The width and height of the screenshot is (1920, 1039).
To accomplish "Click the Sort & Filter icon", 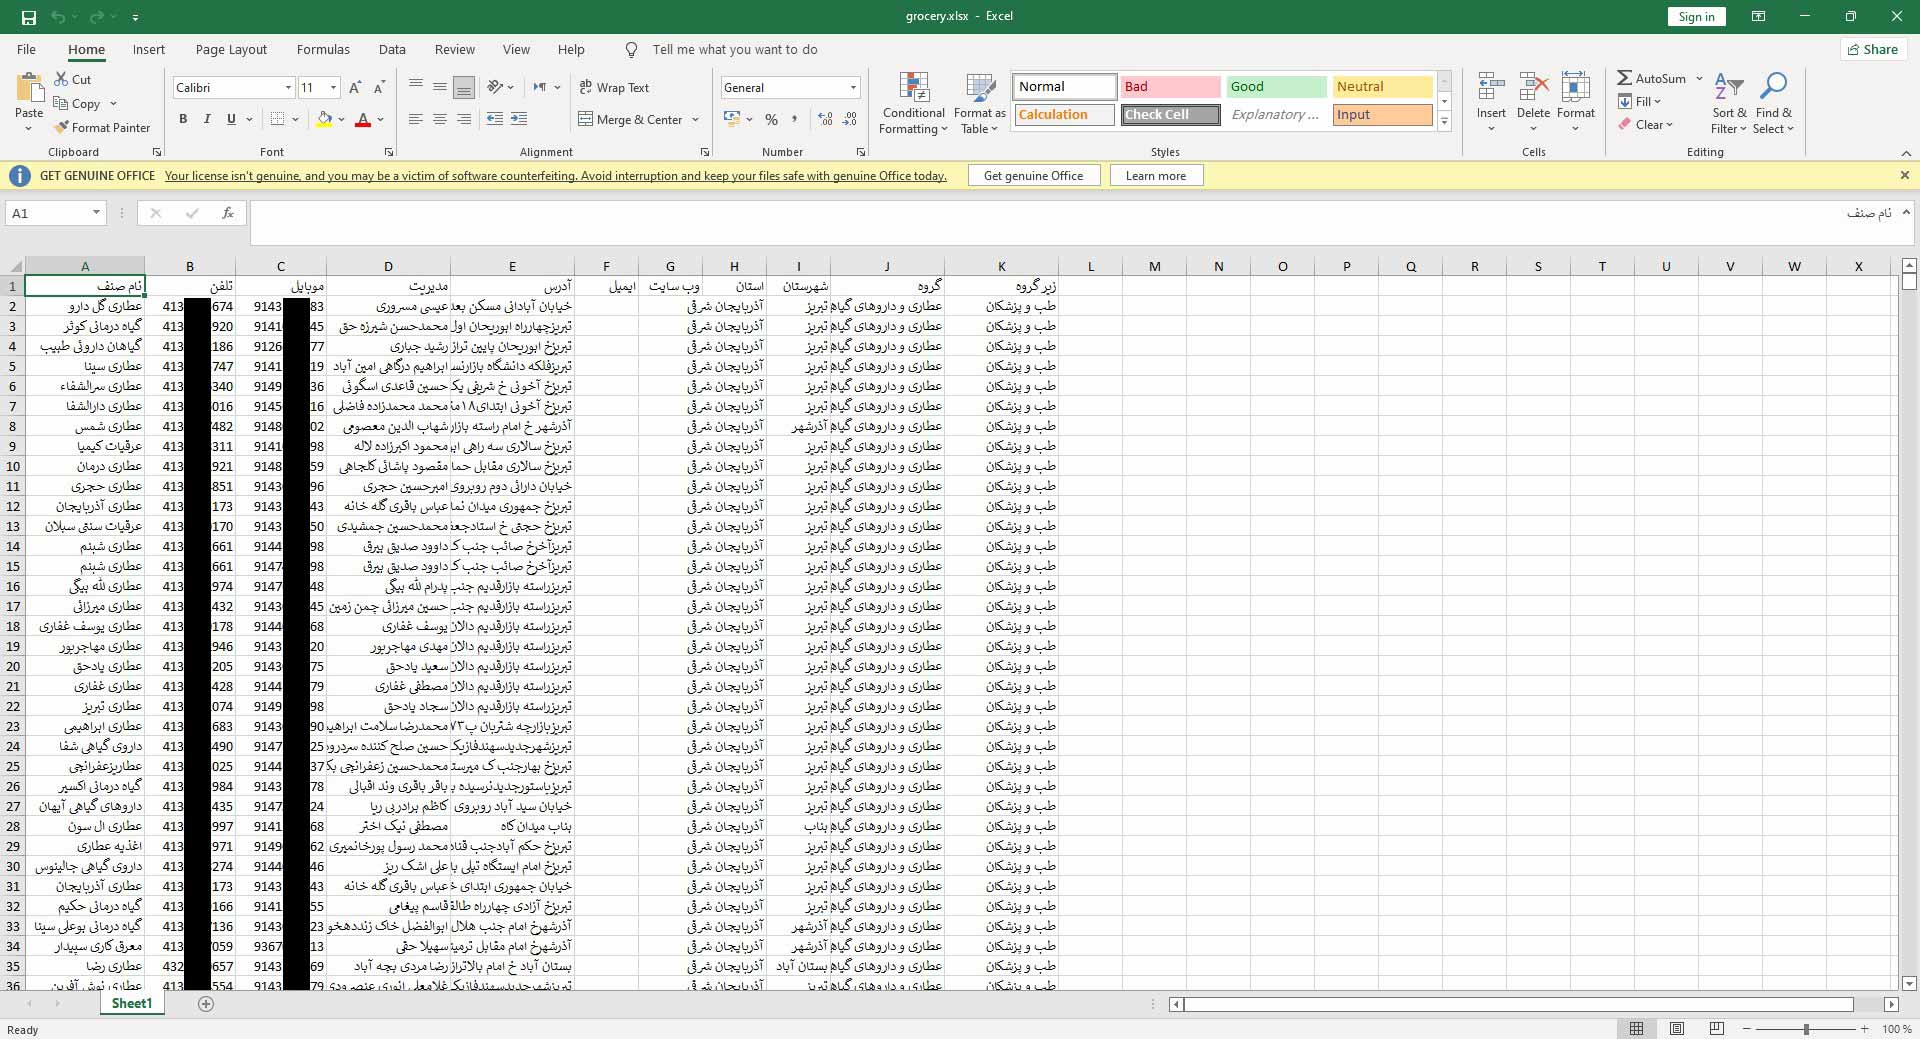I will (x=1728, y=89).
